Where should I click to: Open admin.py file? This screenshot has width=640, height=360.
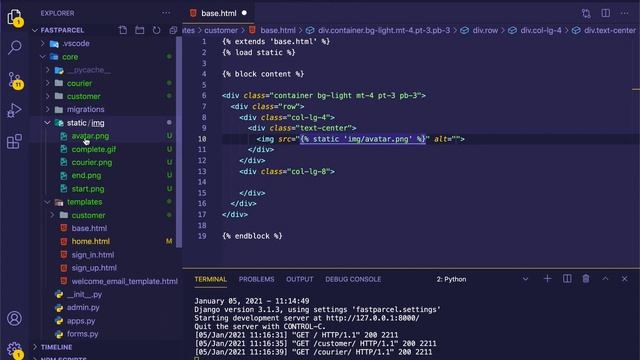[83, 307]
